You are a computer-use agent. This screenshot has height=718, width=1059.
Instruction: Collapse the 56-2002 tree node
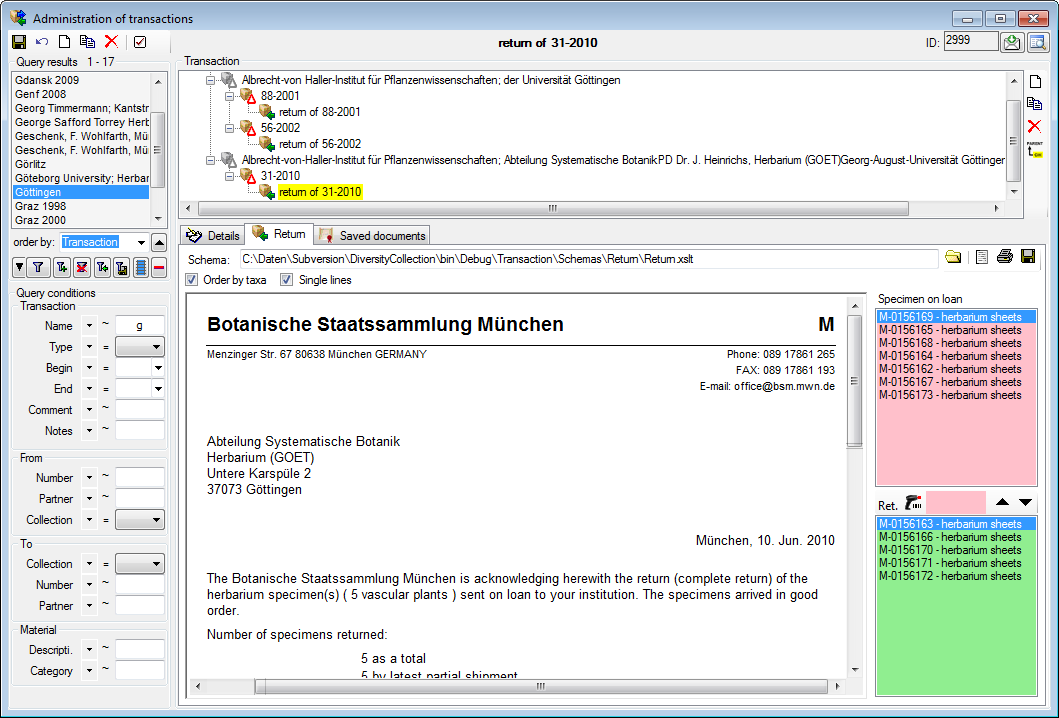click(x=230, y=128)
